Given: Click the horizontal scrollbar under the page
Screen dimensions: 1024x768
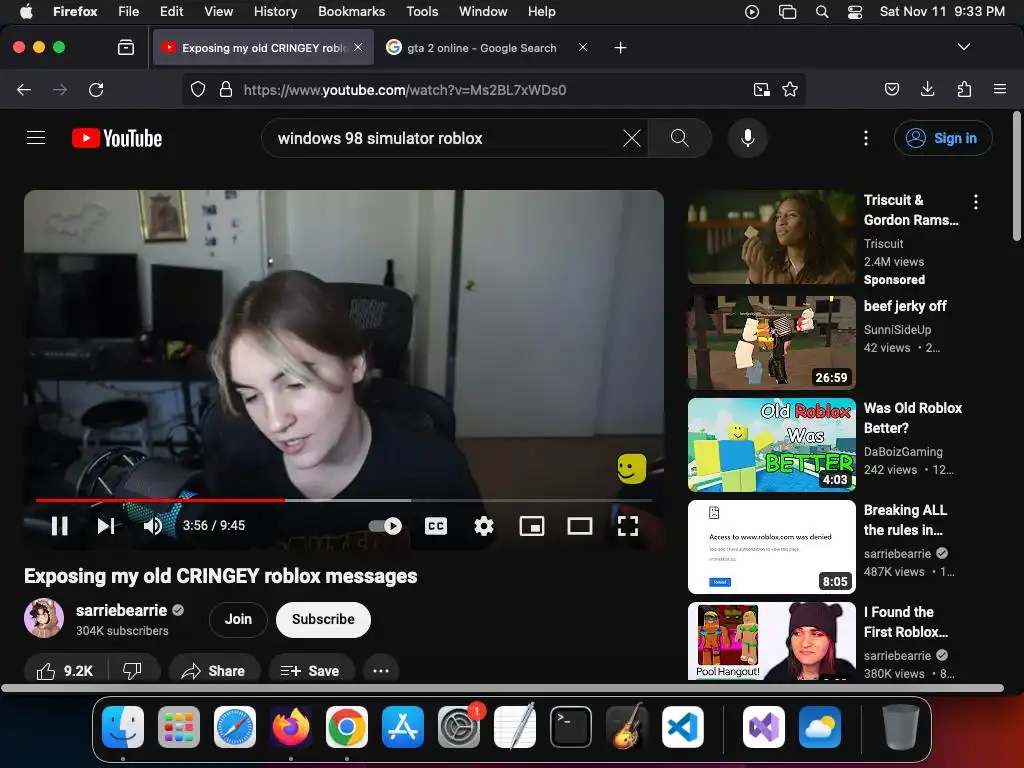Looking at the screenshot, I should [x=502, y=688].
